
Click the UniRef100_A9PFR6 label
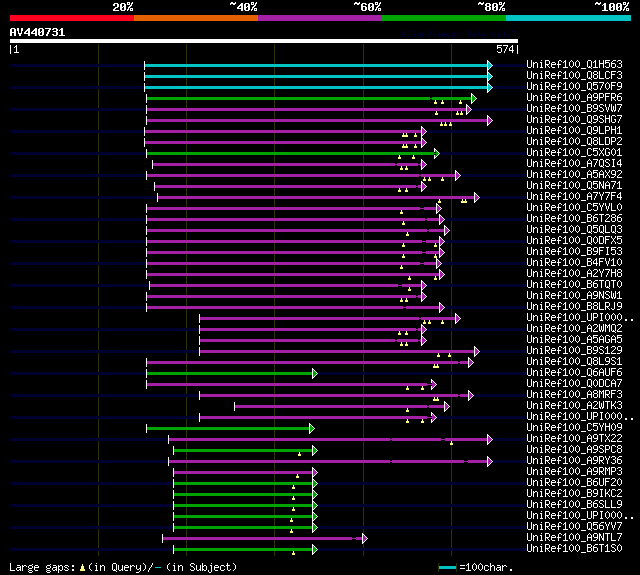574,98
